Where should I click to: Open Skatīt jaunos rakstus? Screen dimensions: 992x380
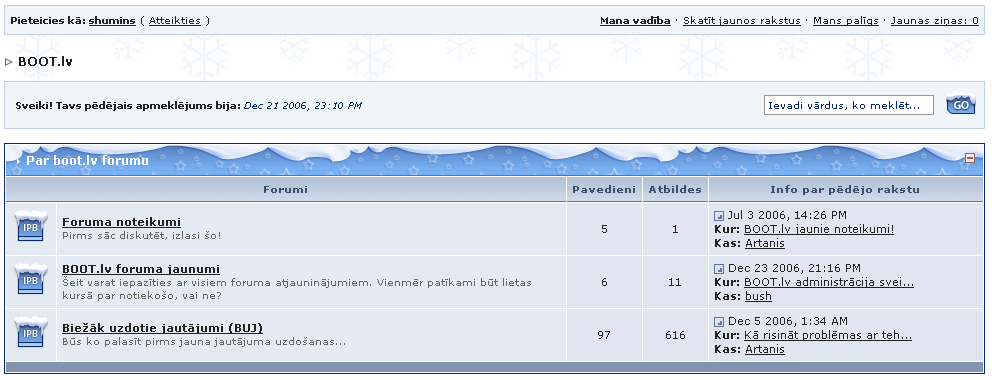(x=741, y=21)
